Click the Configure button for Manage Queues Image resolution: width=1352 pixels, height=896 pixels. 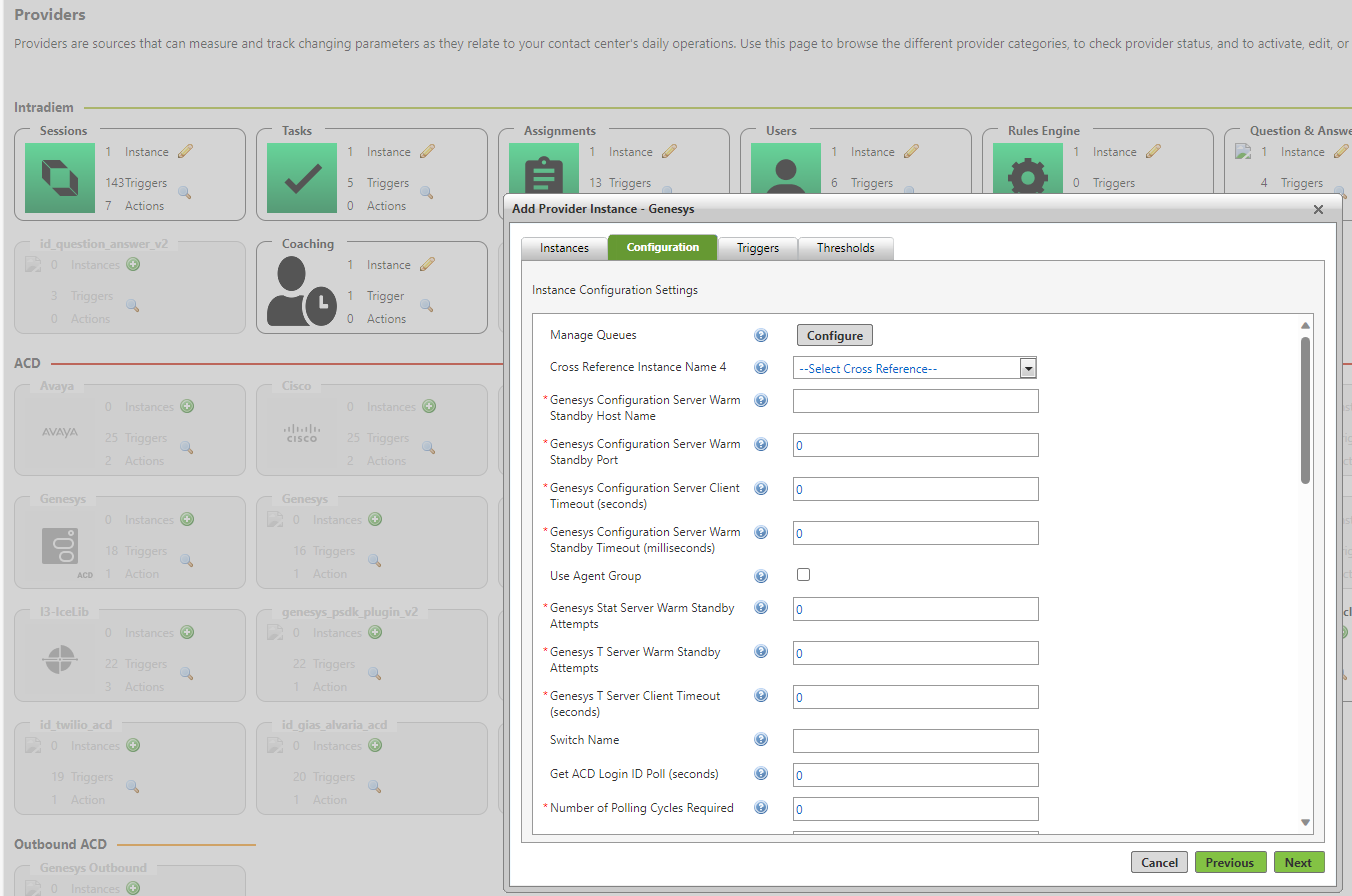tap(834, 335)
